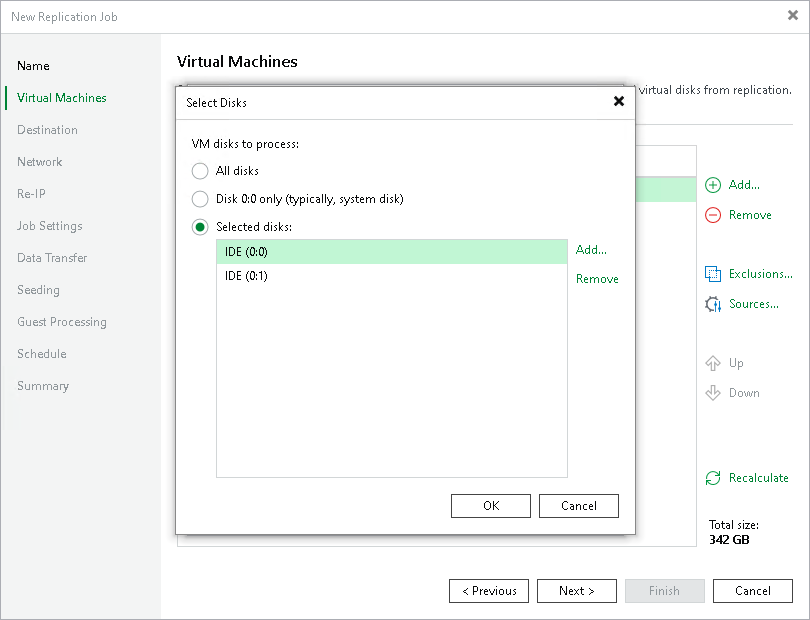The image size is (810, 620).
Task: Open the Summary wizard step
Action: (x=42, y=386)
